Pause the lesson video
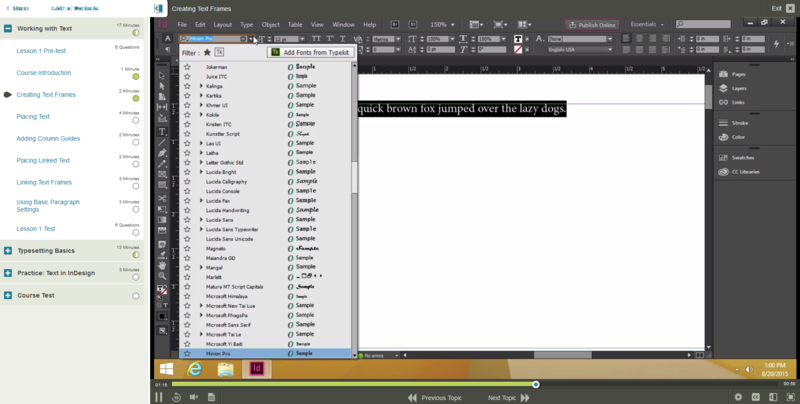This screenshot has height=404, width=800. click(159, 397)
